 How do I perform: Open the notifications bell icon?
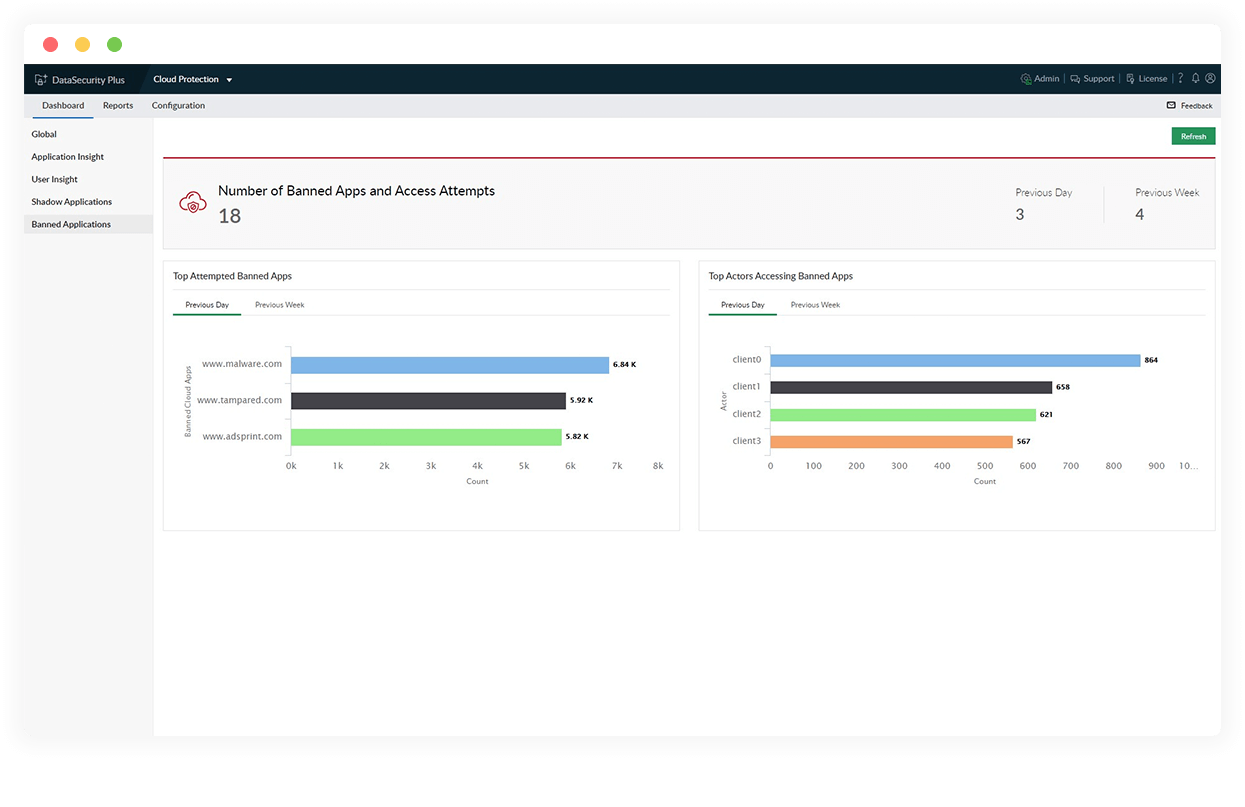[1195, 78]
